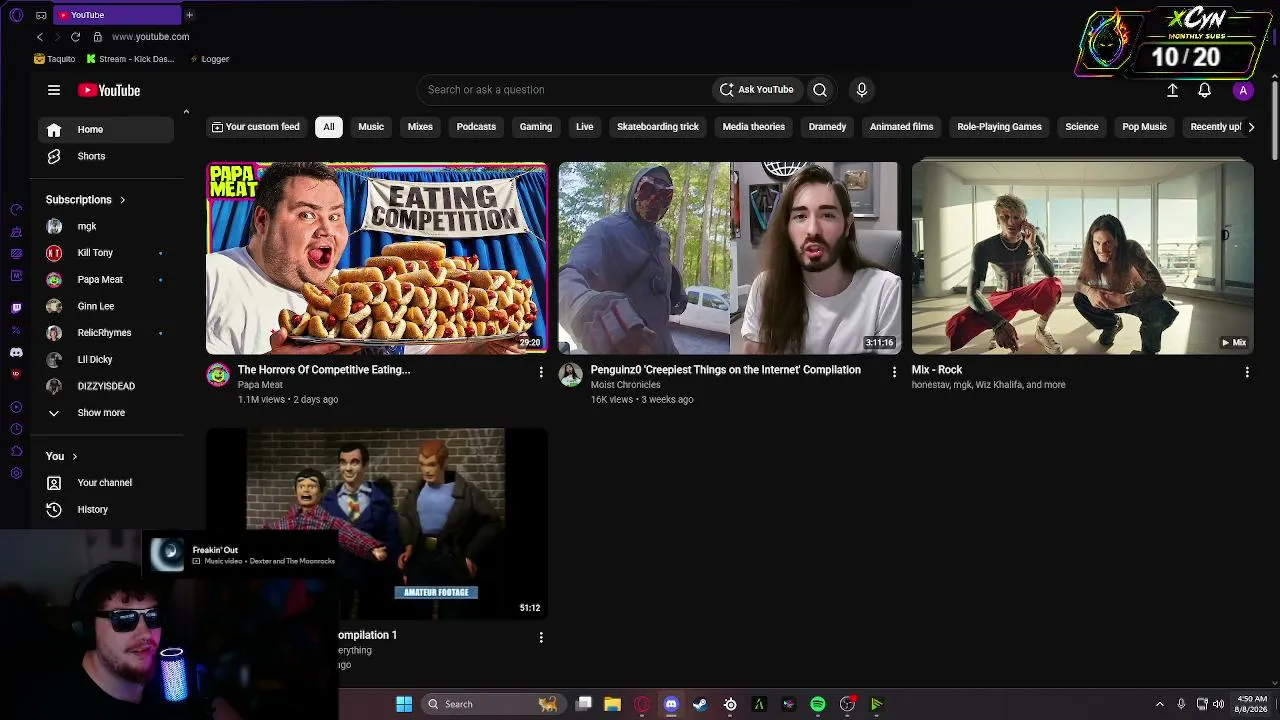
Task: Select the Science filter chip
Action: (1082, 127)
